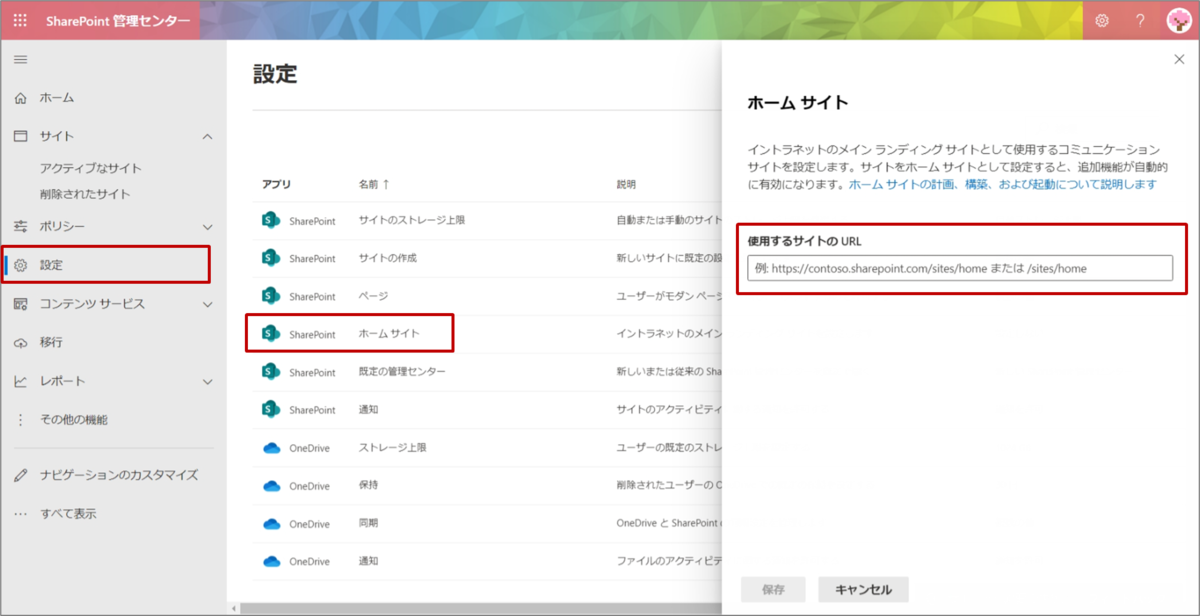Open the ストレージ上限 OneDrive setting
The height and width of the screenshot is (616, 1200).
pyautogui.click(x=393, y=448)
